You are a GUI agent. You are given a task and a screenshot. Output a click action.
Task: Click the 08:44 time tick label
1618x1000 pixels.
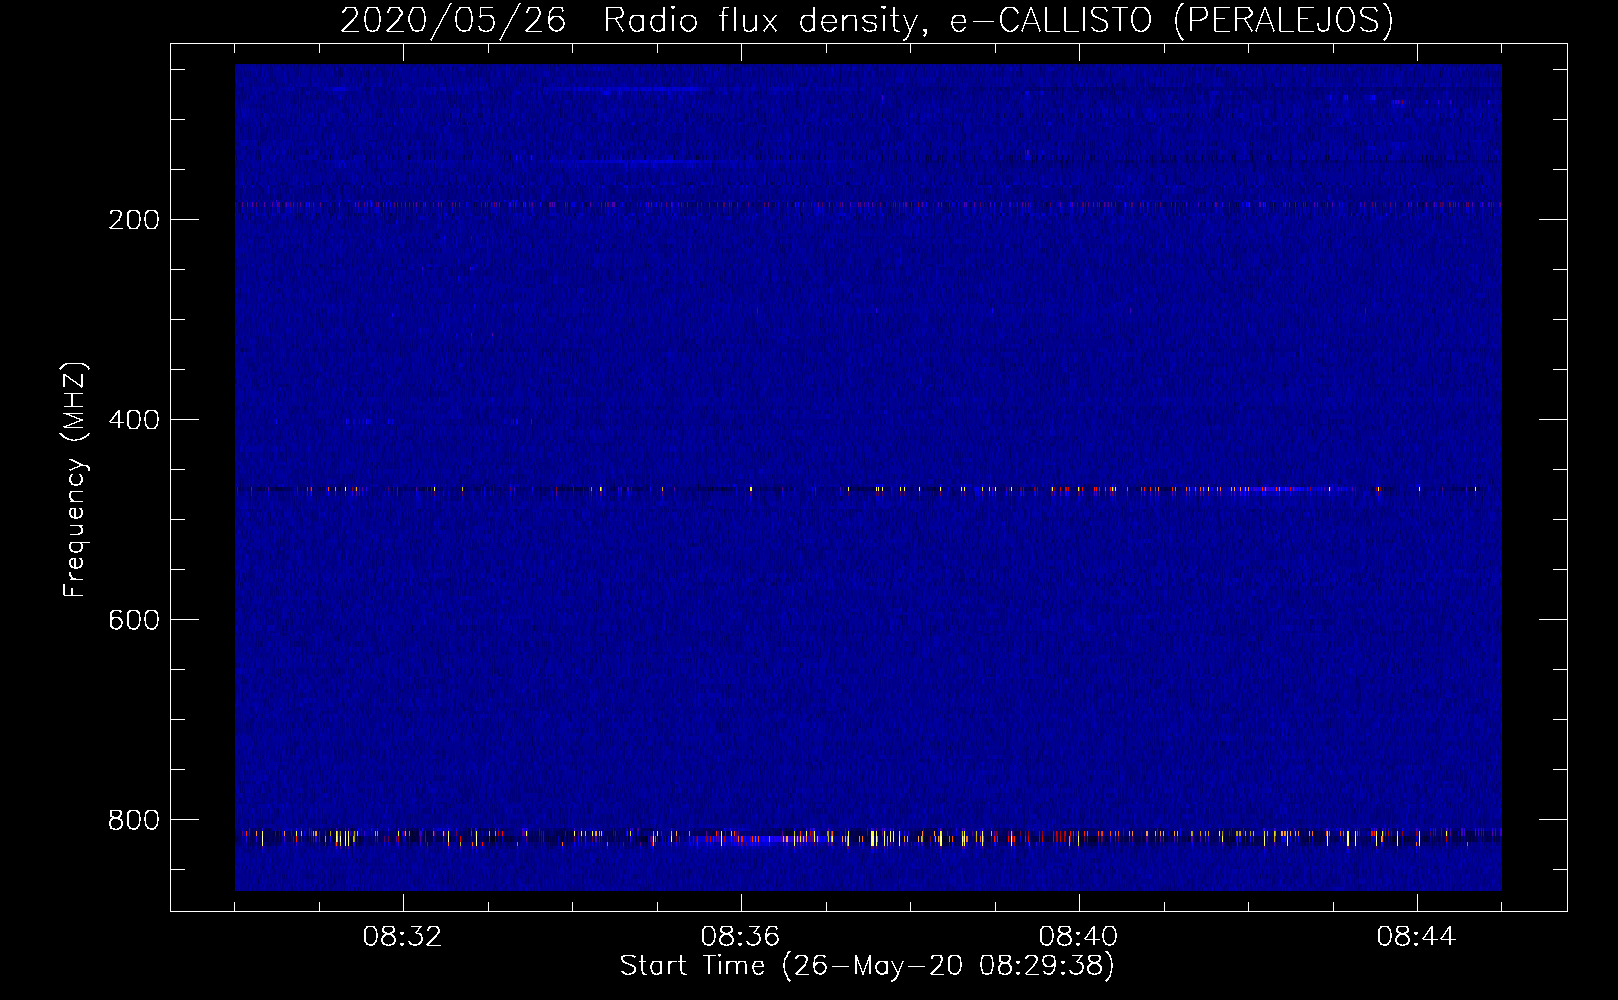click(1416, 937)
